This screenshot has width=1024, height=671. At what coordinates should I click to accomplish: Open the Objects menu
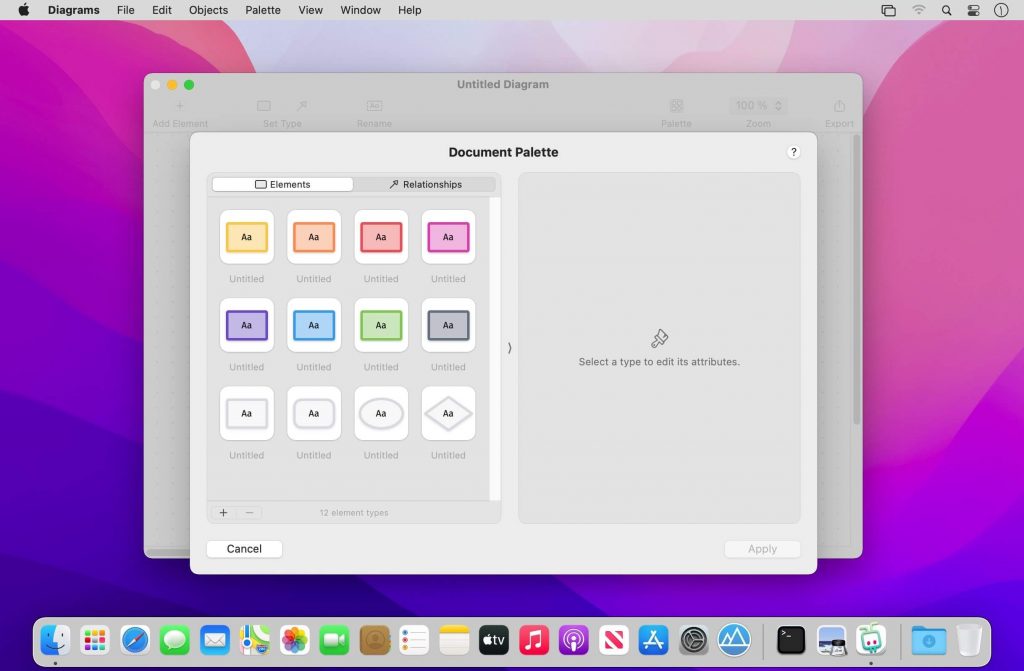click(209, 10)
